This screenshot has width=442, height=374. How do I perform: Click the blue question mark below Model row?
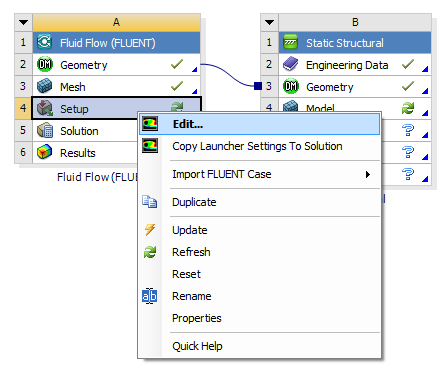(x=408, y=130)
